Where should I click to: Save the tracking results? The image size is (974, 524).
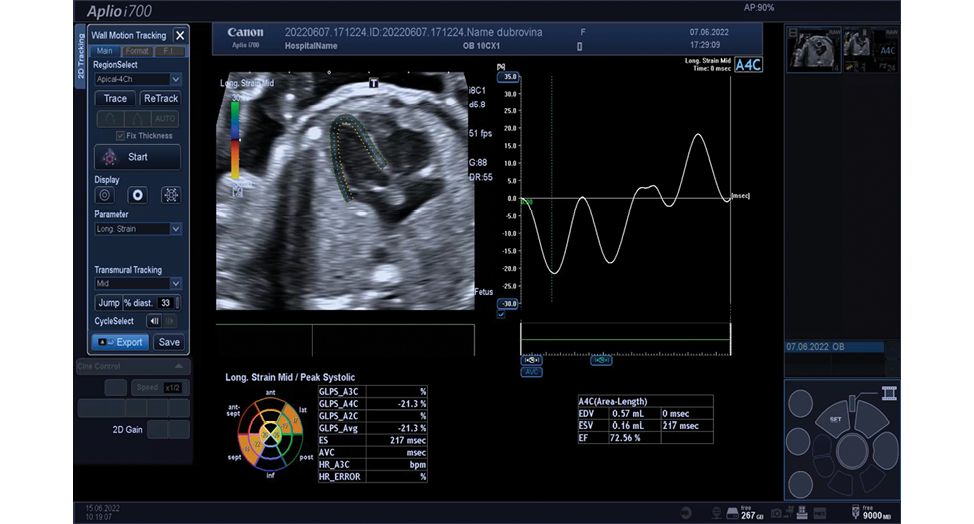pyautogui.click(x=169, y=342)
